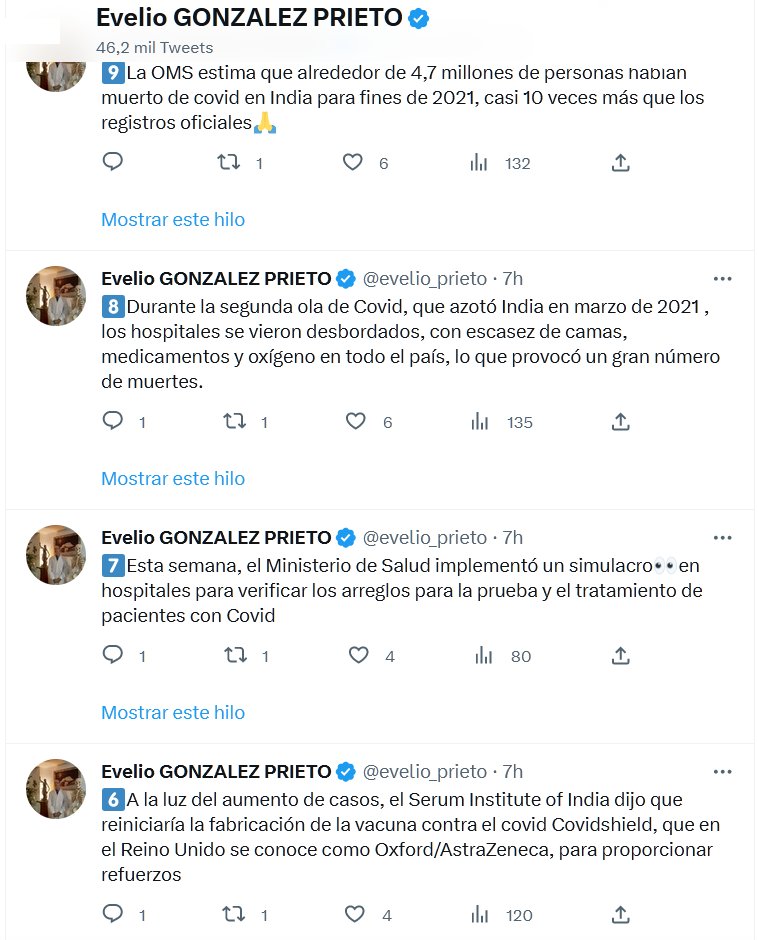
Task: Reply to tweet 7 about Ministerio de Salud
Action: (113, 655)
